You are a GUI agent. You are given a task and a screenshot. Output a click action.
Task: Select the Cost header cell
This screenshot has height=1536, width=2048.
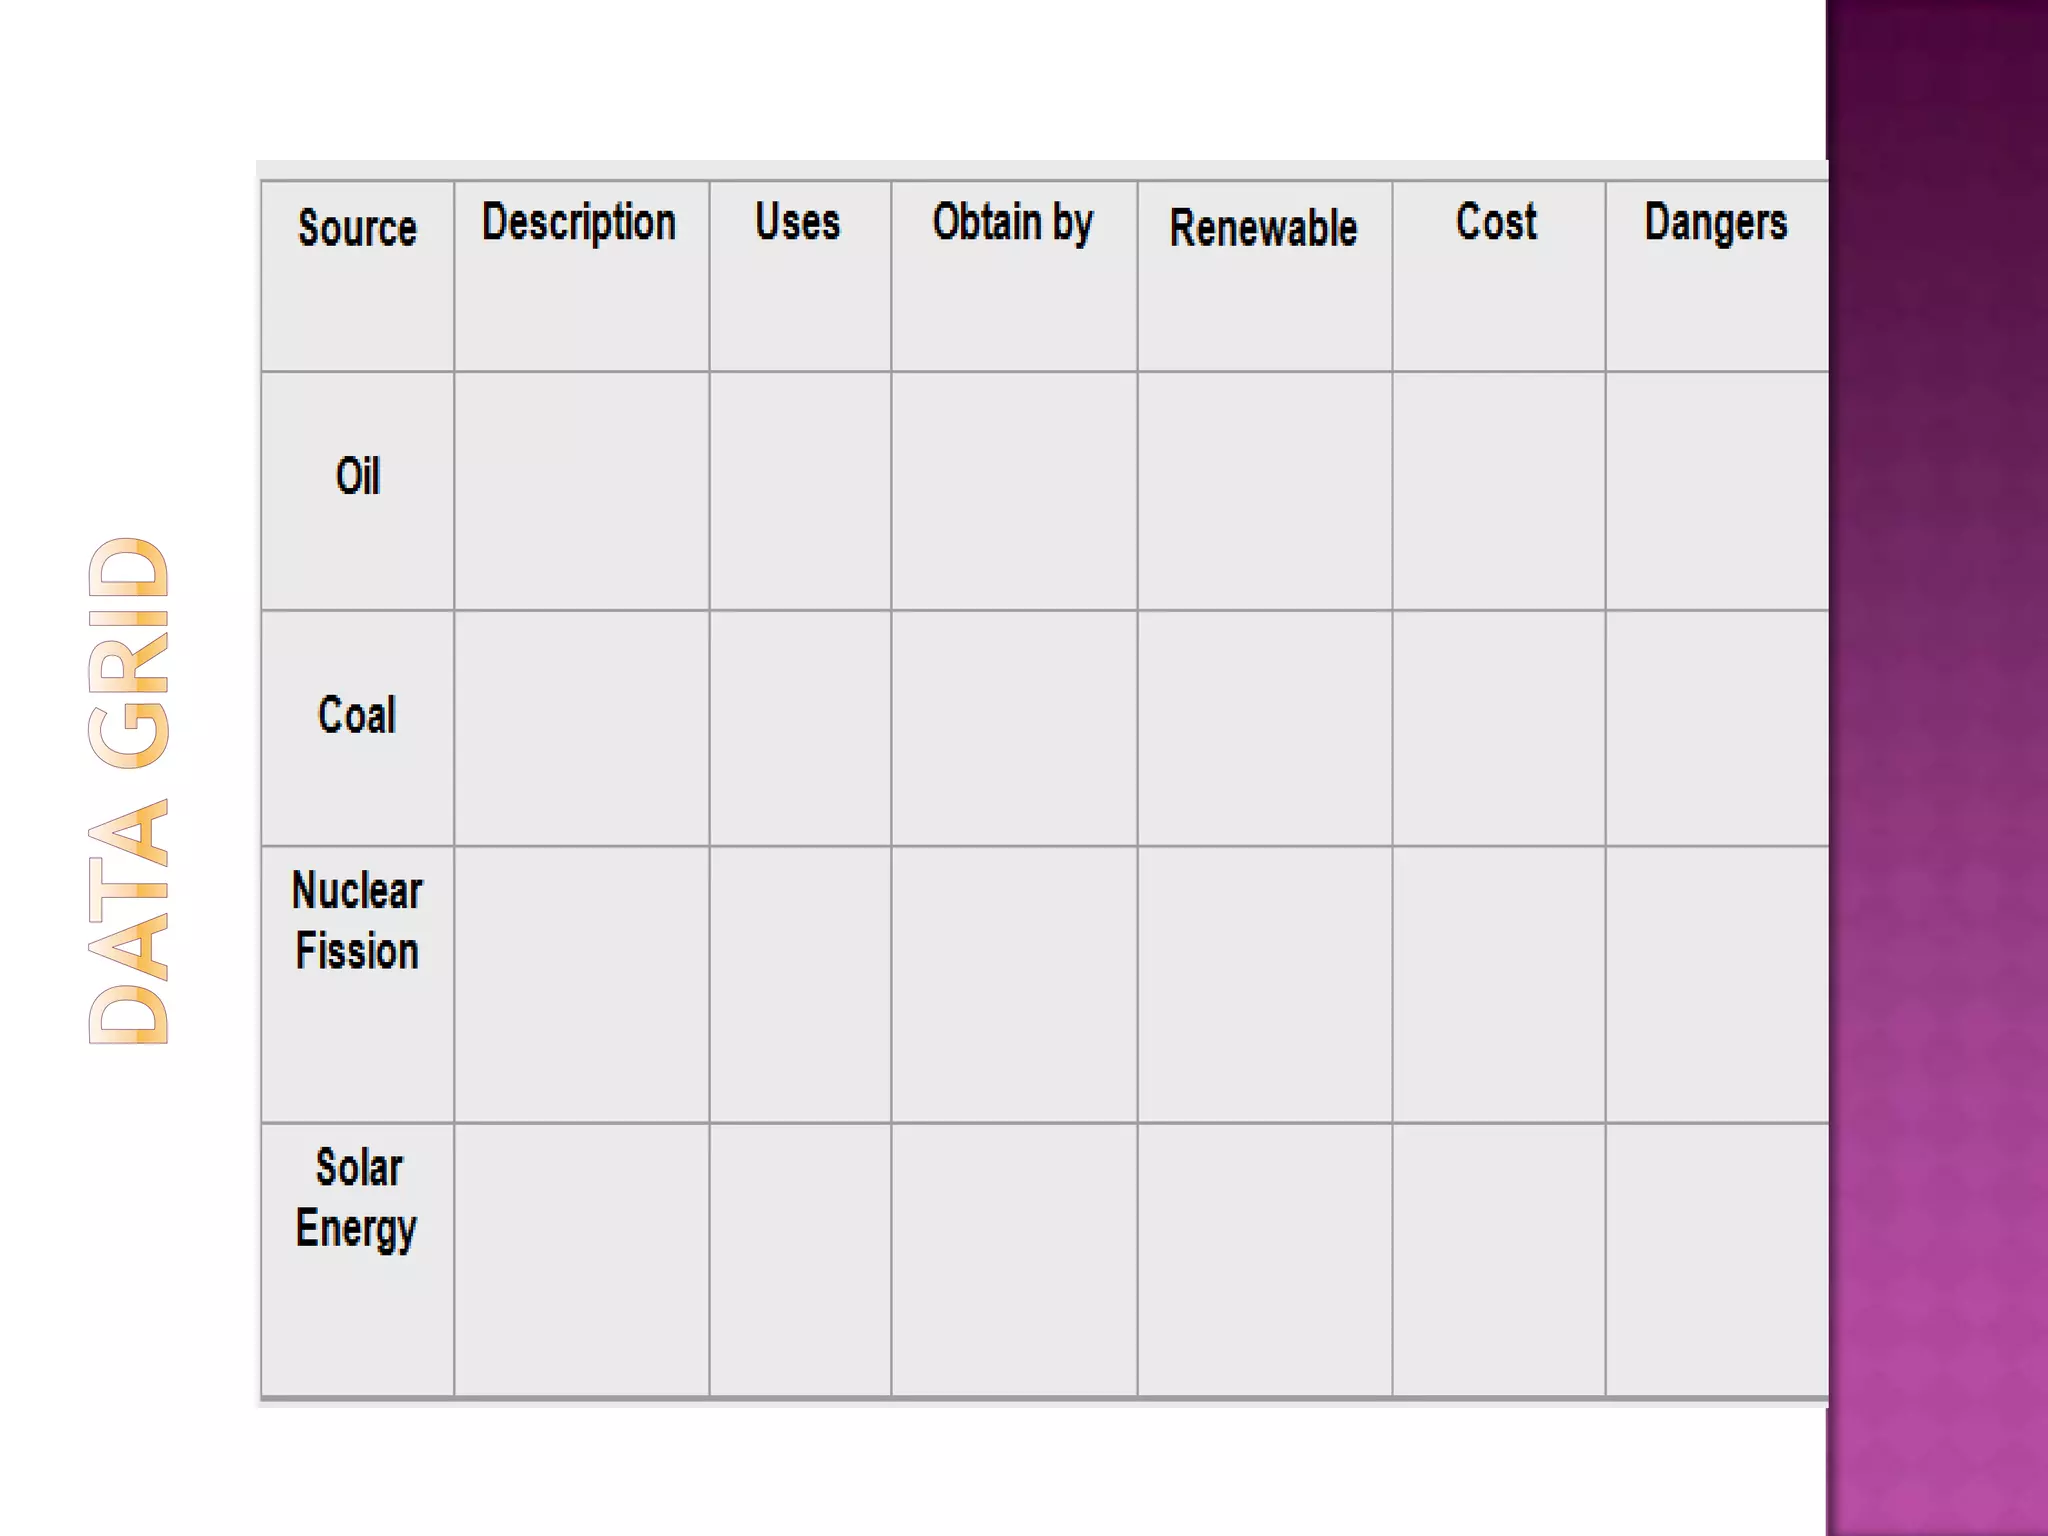tap(1499, 276)
